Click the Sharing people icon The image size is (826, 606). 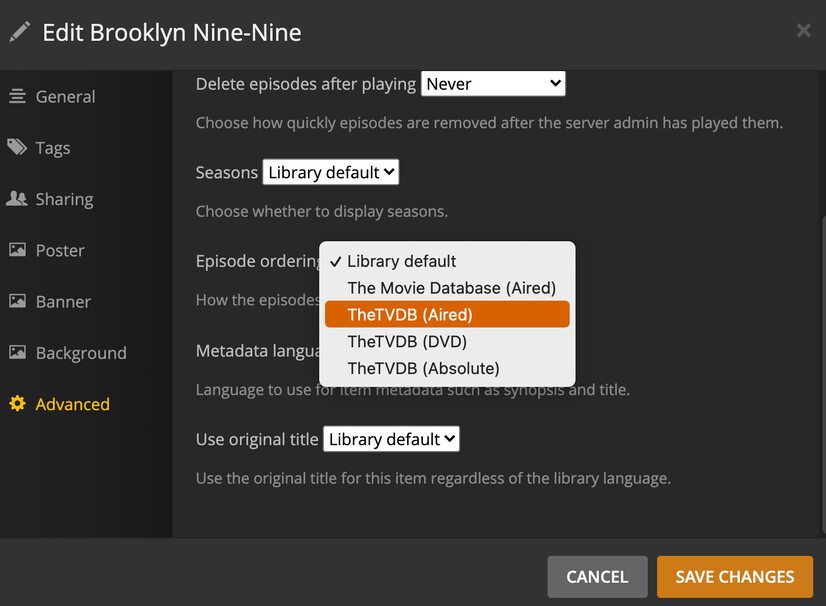click(17, 199)
